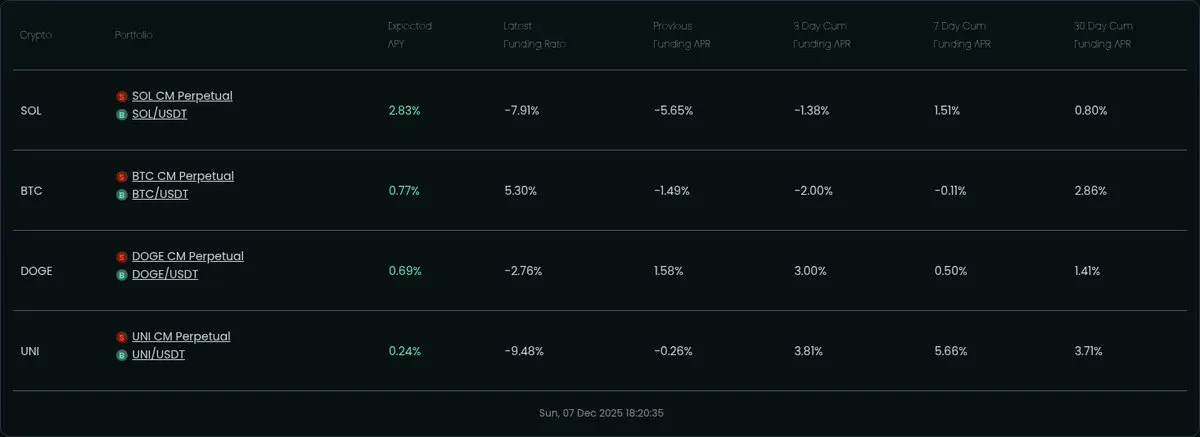Click the SOL expected APY value 2.83%
Image resolution: width=1200 pixels, height=437 pixels.
[x=405, y=111]
